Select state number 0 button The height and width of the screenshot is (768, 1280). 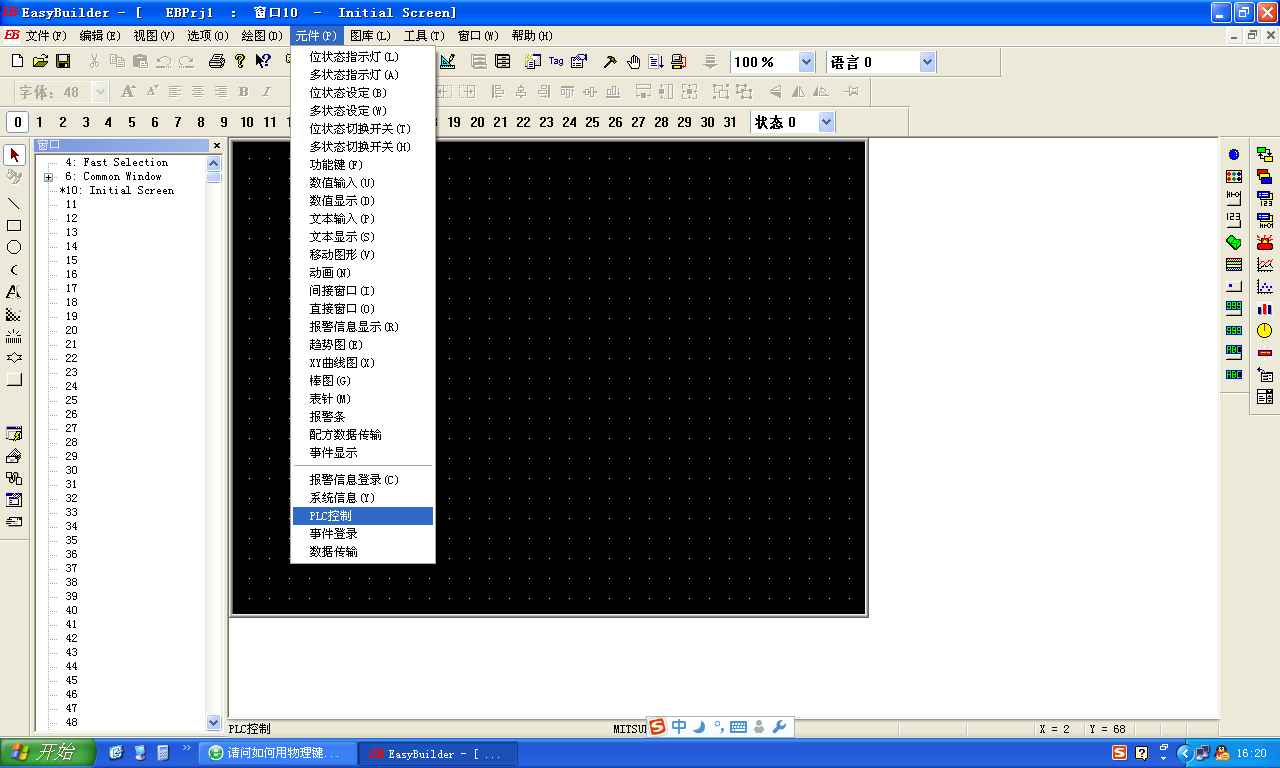pos(17,122)
